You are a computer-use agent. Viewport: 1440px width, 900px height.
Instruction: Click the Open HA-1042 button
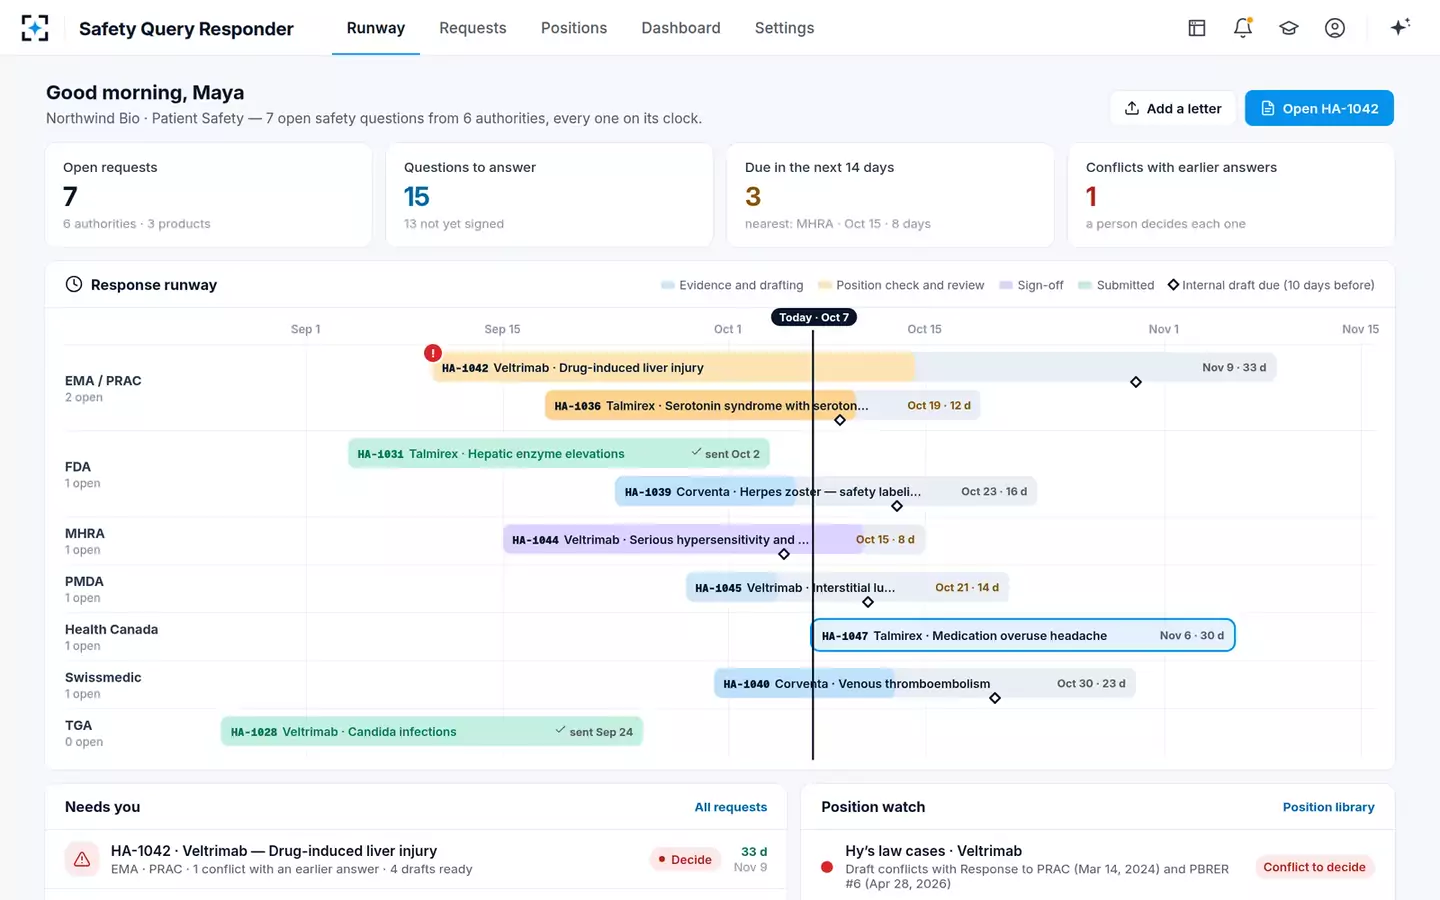[1319, 108]
